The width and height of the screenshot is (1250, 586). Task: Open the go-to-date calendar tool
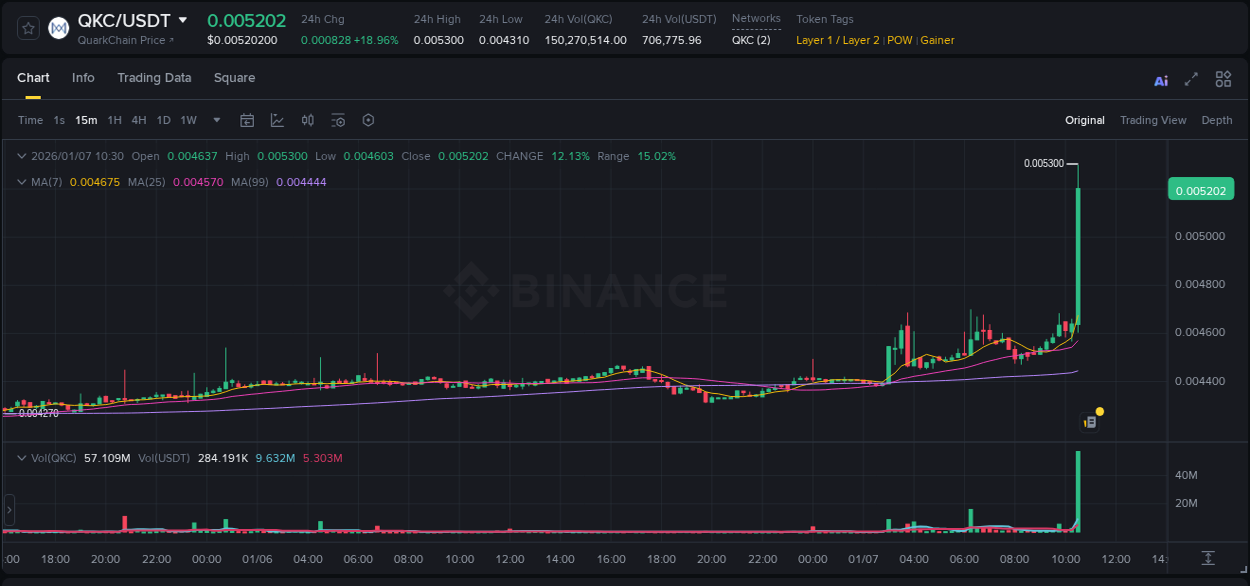(x=247, y=120)
